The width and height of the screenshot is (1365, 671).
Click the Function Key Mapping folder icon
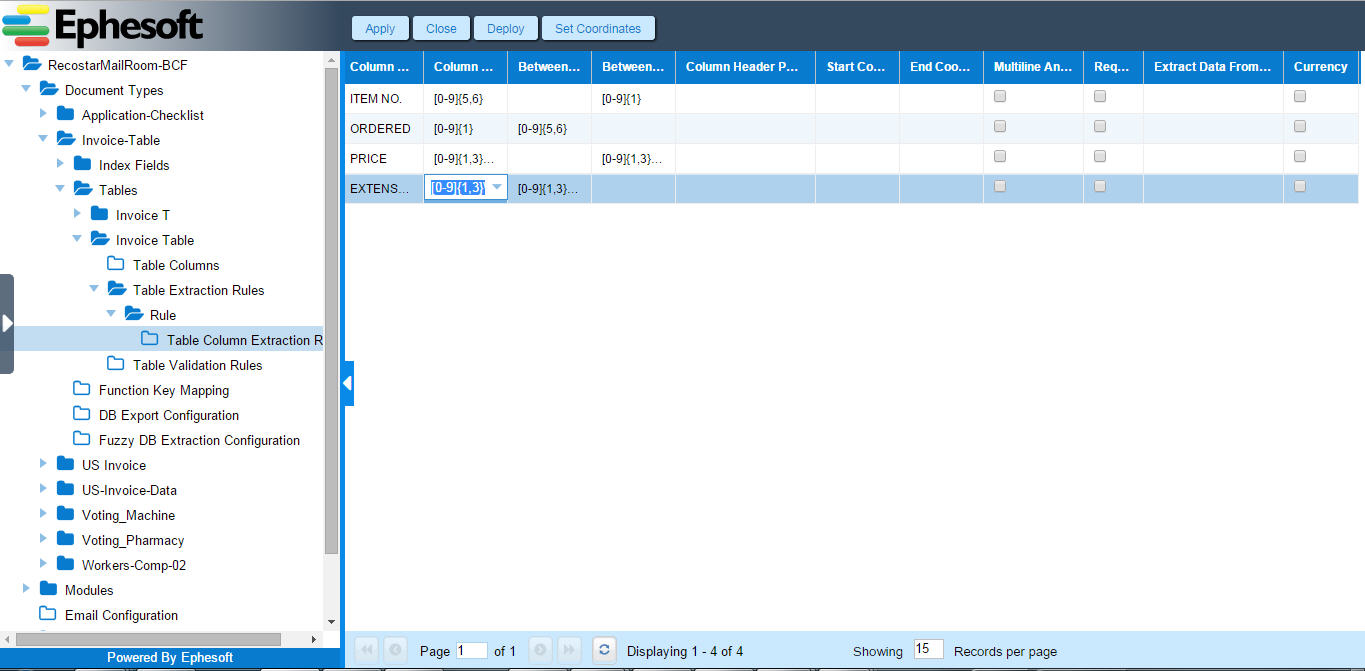coord(82,390)
